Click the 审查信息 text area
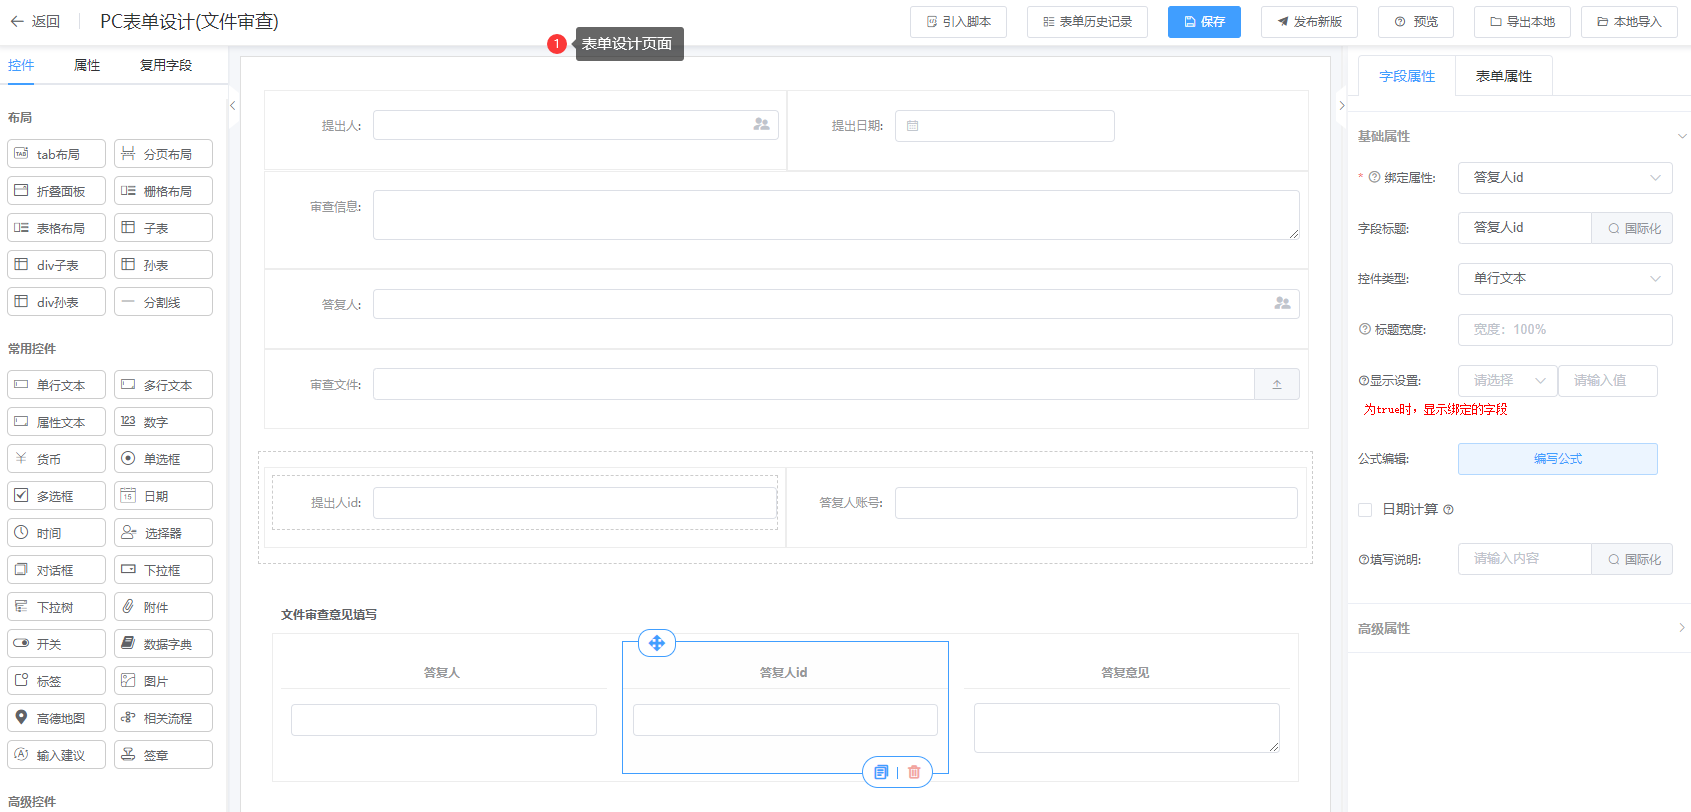Screen dimensions: 1691x812 (835, 215)
